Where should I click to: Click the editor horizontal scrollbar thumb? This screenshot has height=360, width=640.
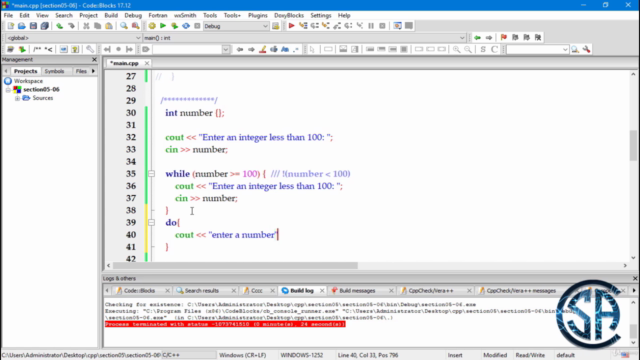pyautogui.click(x=236, y=265)
